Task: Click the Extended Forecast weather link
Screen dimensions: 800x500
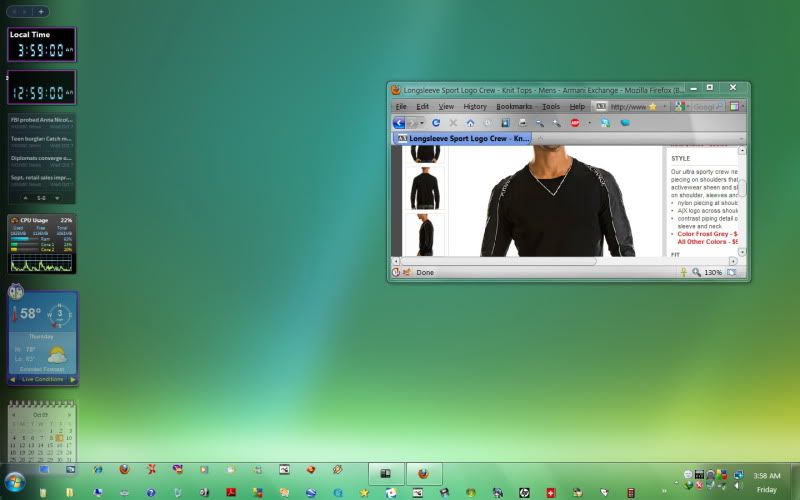Action: [42, 369]
